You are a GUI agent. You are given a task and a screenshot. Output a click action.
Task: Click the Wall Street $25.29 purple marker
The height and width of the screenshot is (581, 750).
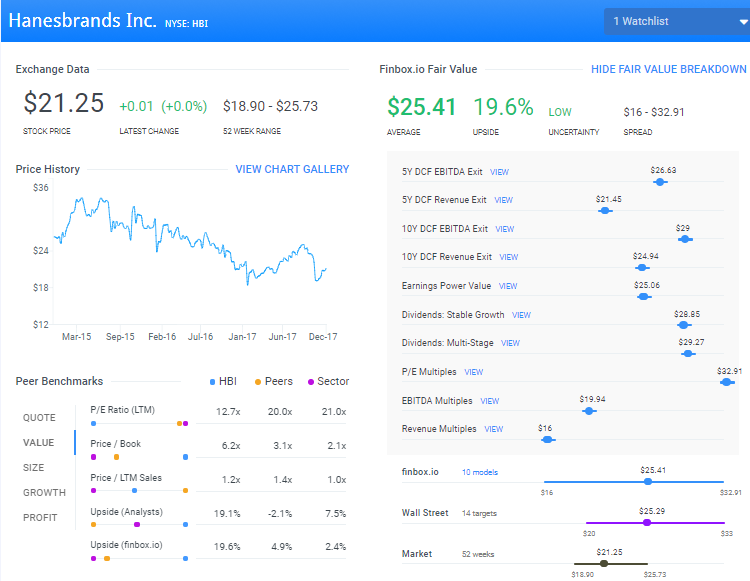pyautogui.click(x=647, y=523)
